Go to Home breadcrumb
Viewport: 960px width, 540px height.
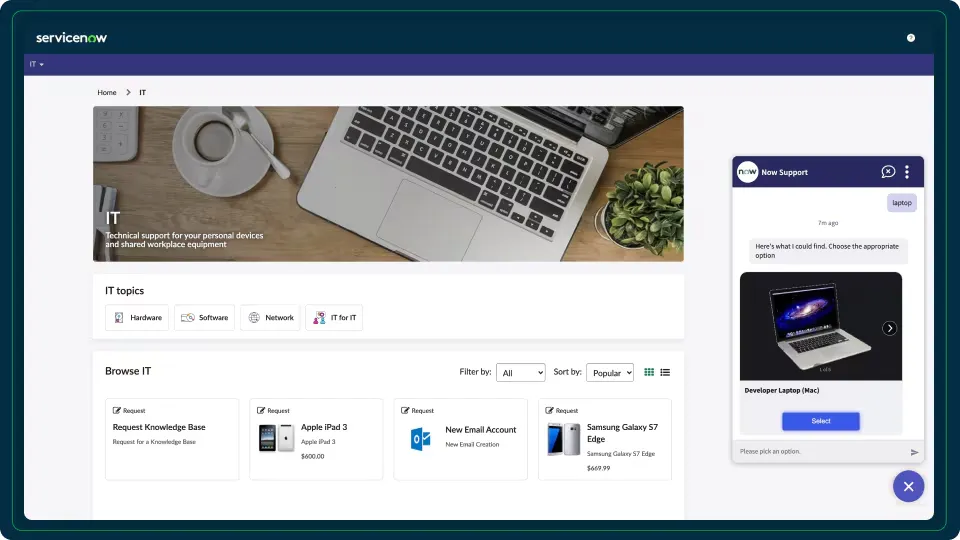click(x=107, y=92)
